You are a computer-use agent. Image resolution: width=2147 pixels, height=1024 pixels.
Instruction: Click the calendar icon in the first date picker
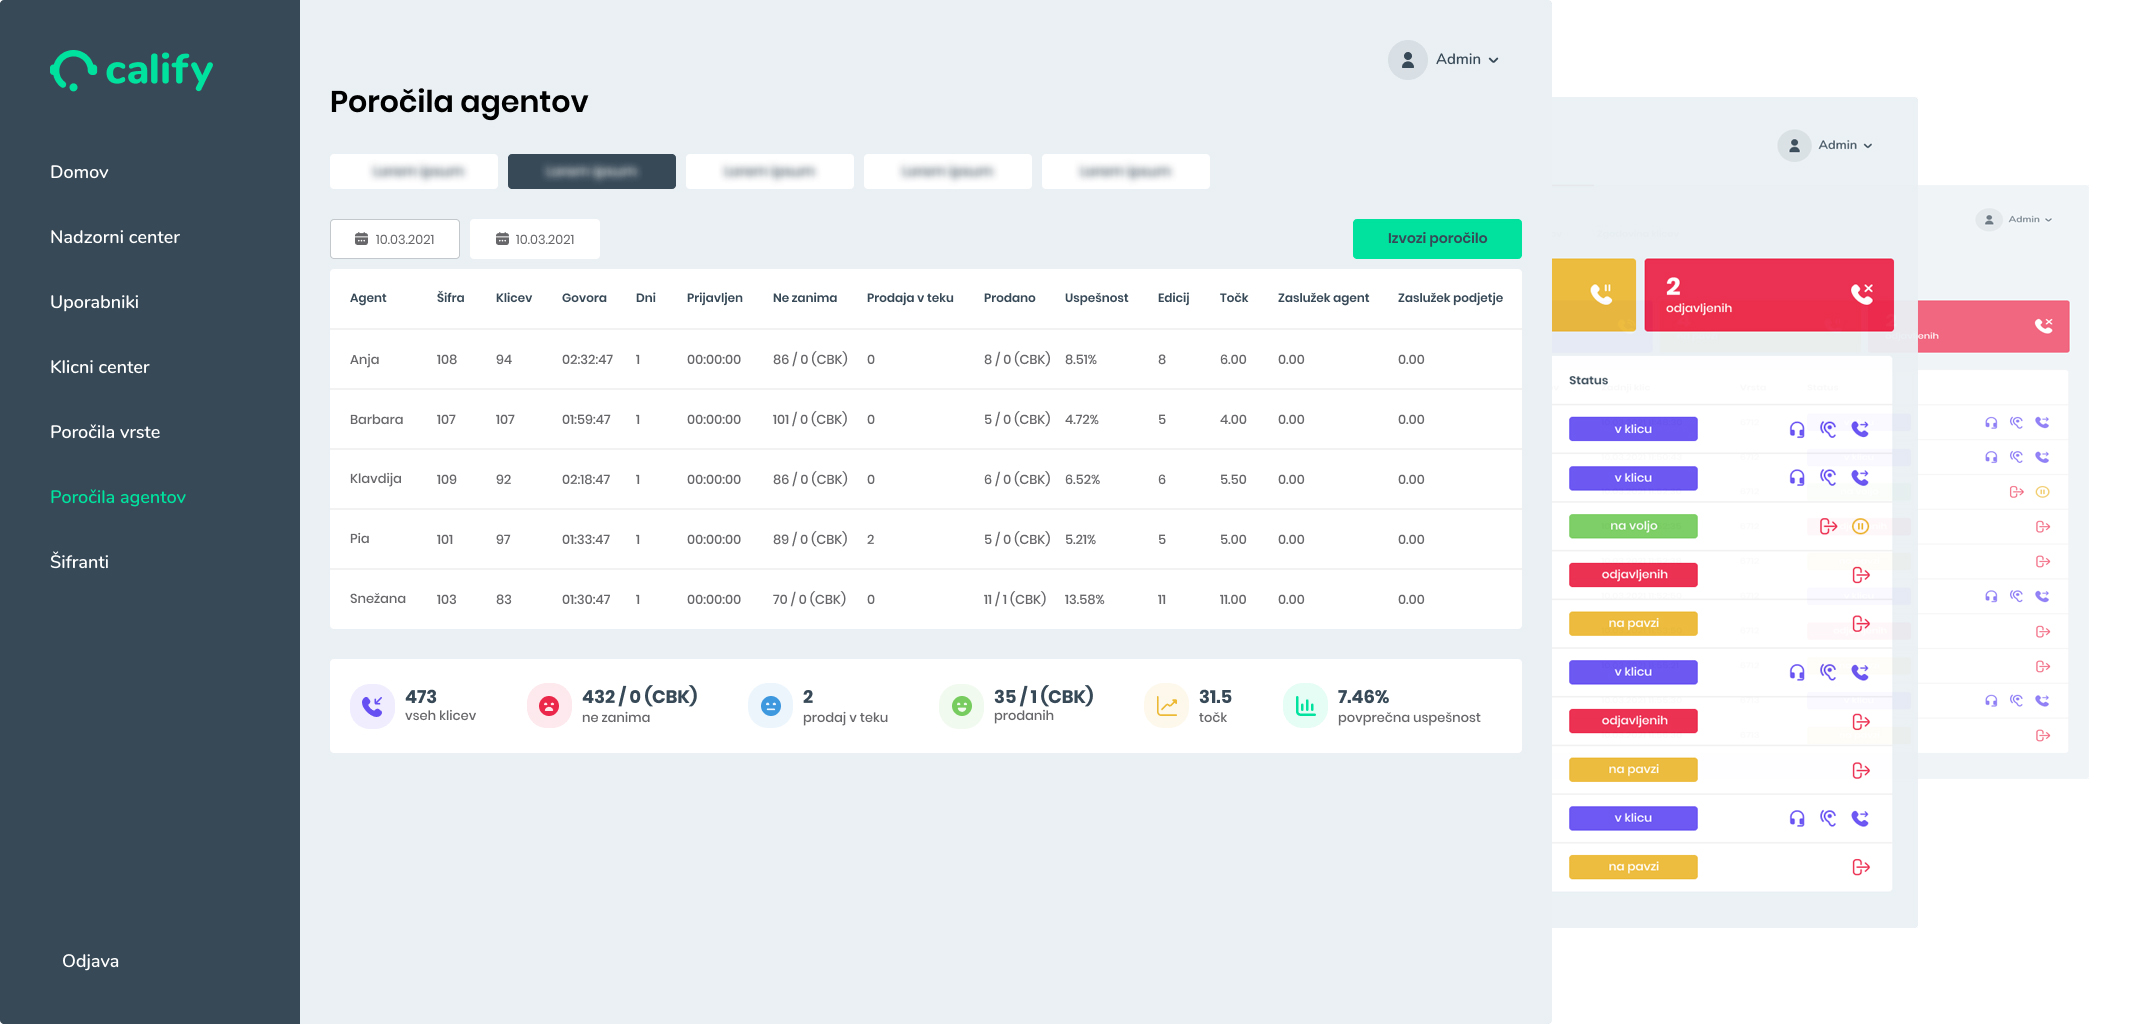click(362, 239)
